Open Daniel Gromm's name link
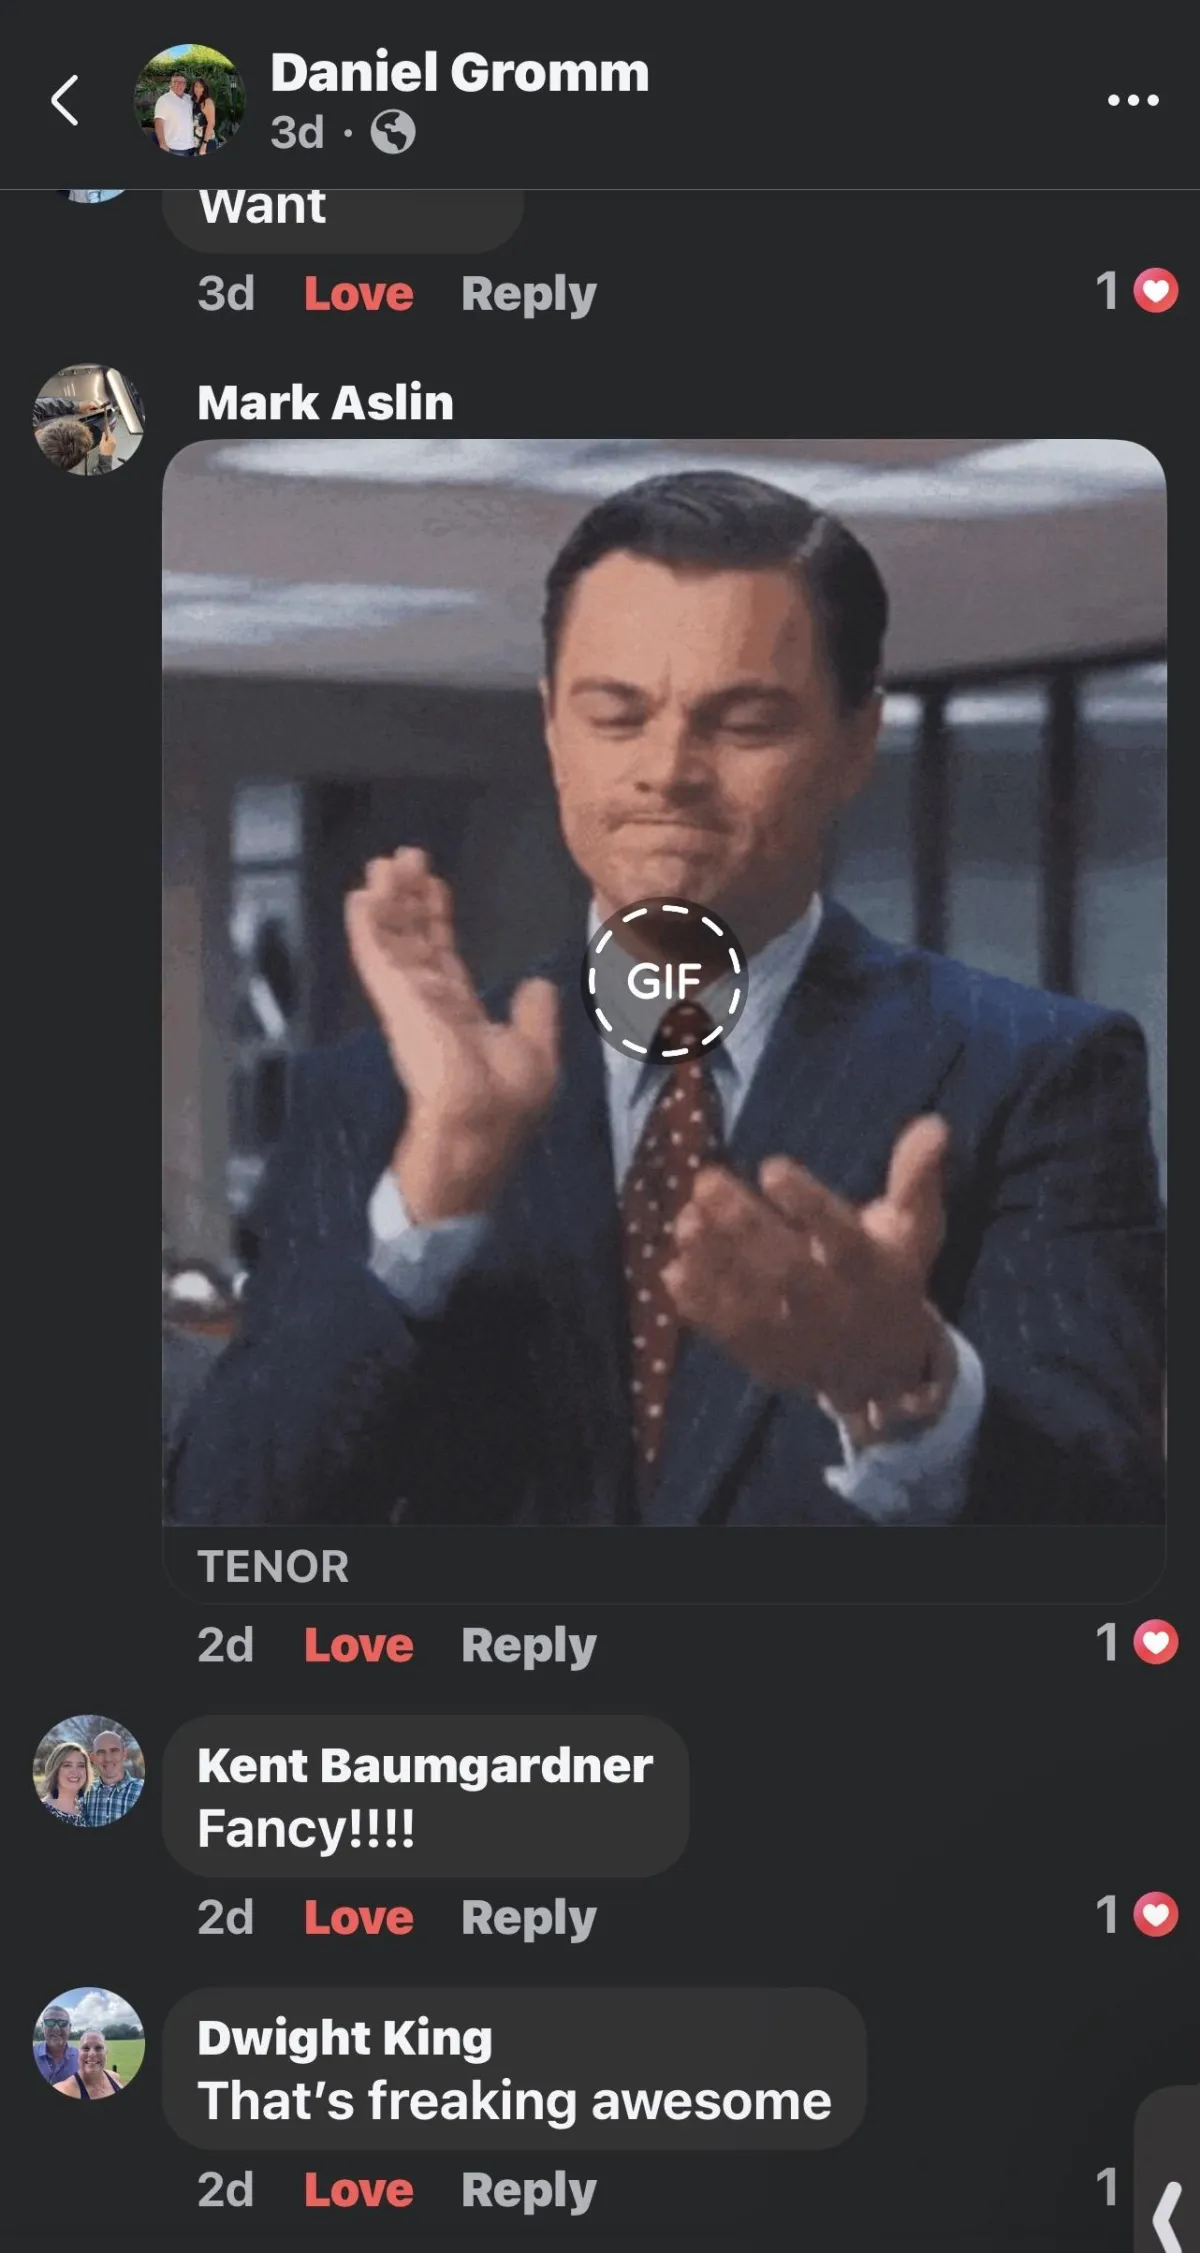 [460, 73]
